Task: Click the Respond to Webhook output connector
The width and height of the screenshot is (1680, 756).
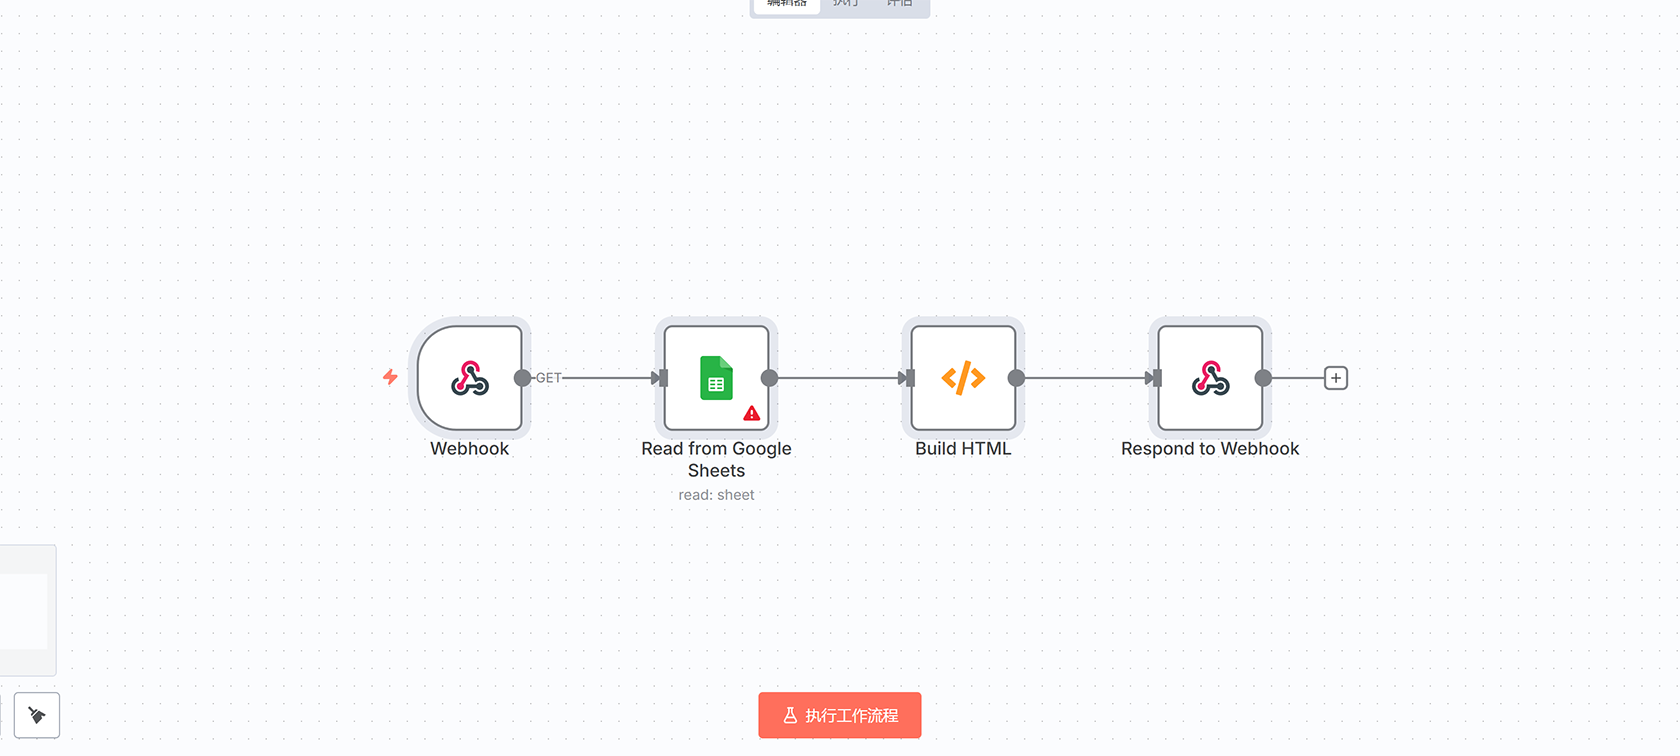Action: (x=1263, y=378)
